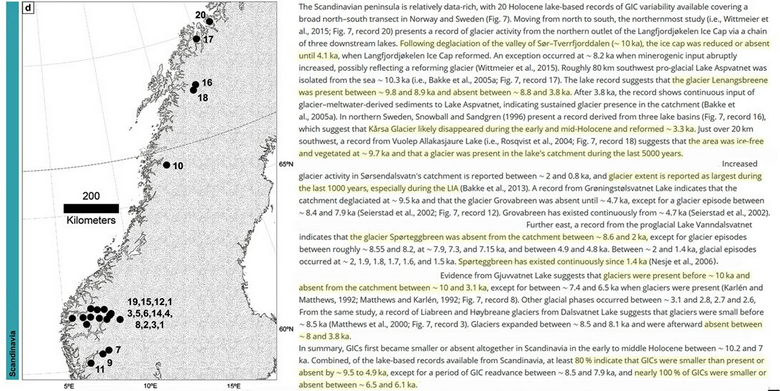Click the panel label 'd' box
780x391 pixels.
click(28, 8)
